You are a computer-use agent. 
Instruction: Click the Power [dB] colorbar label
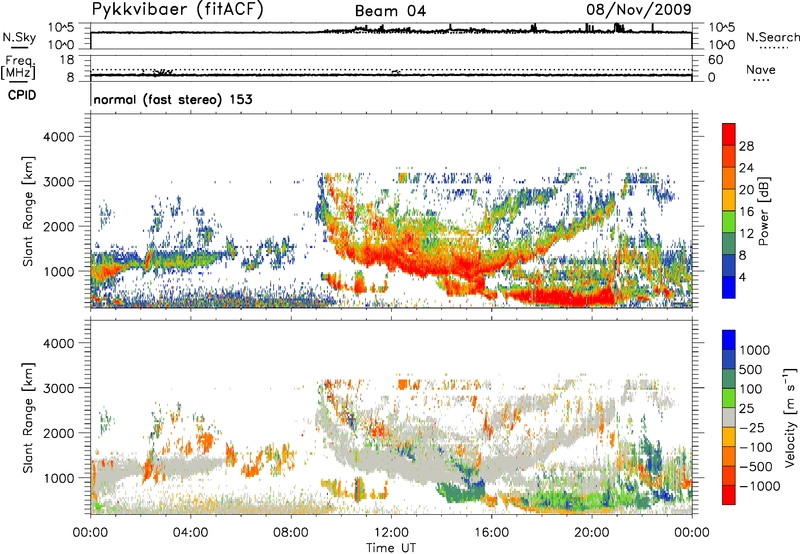tap(763, 211)
